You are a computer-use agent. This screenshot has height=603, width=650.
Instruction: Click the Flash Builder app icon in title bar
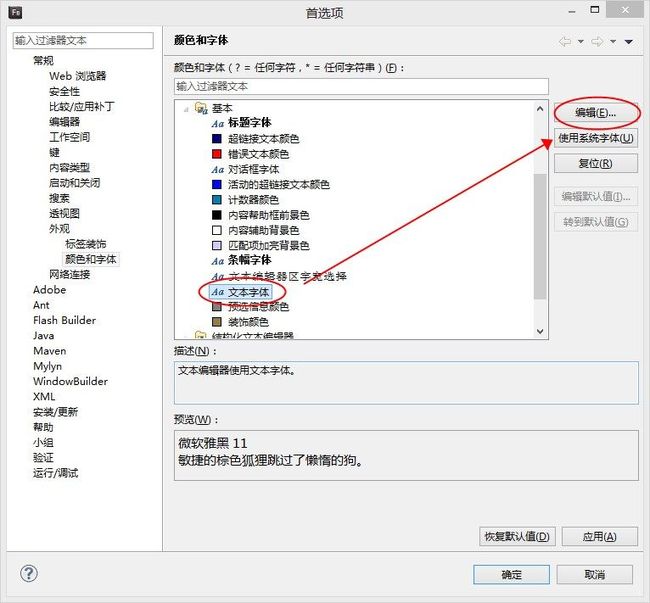click(x=15, y=12)
